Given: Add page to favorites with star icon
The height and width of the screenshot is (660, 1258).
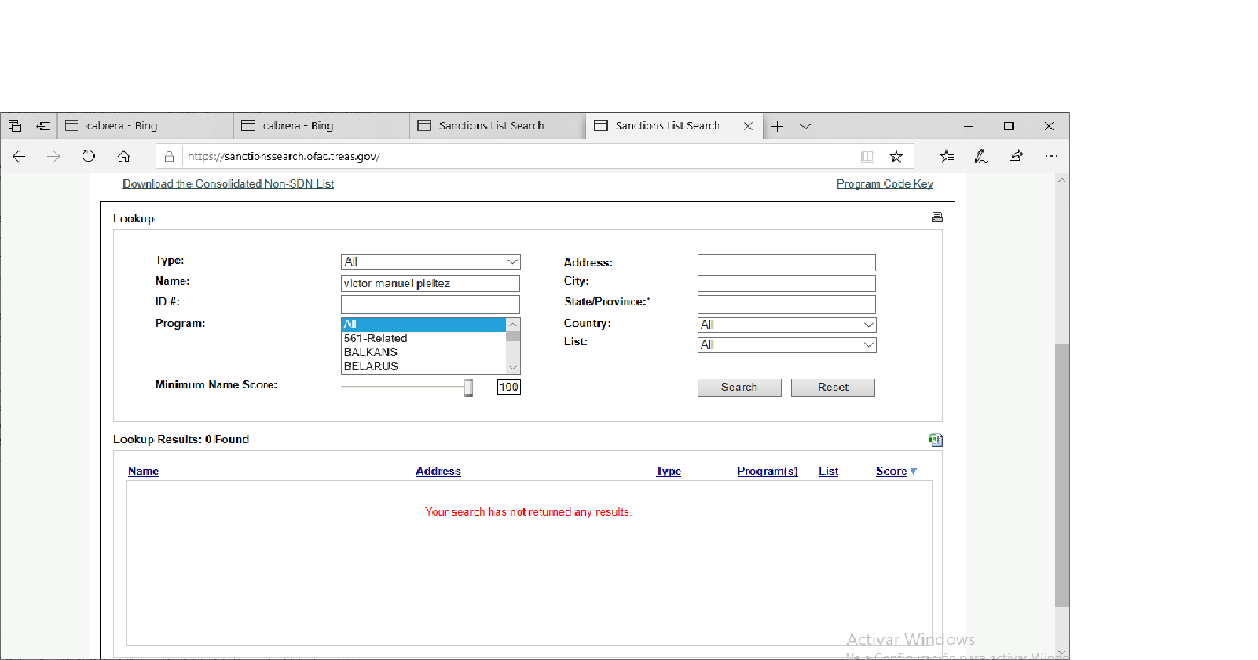Looking at the screenshot, I should [896, 156].
